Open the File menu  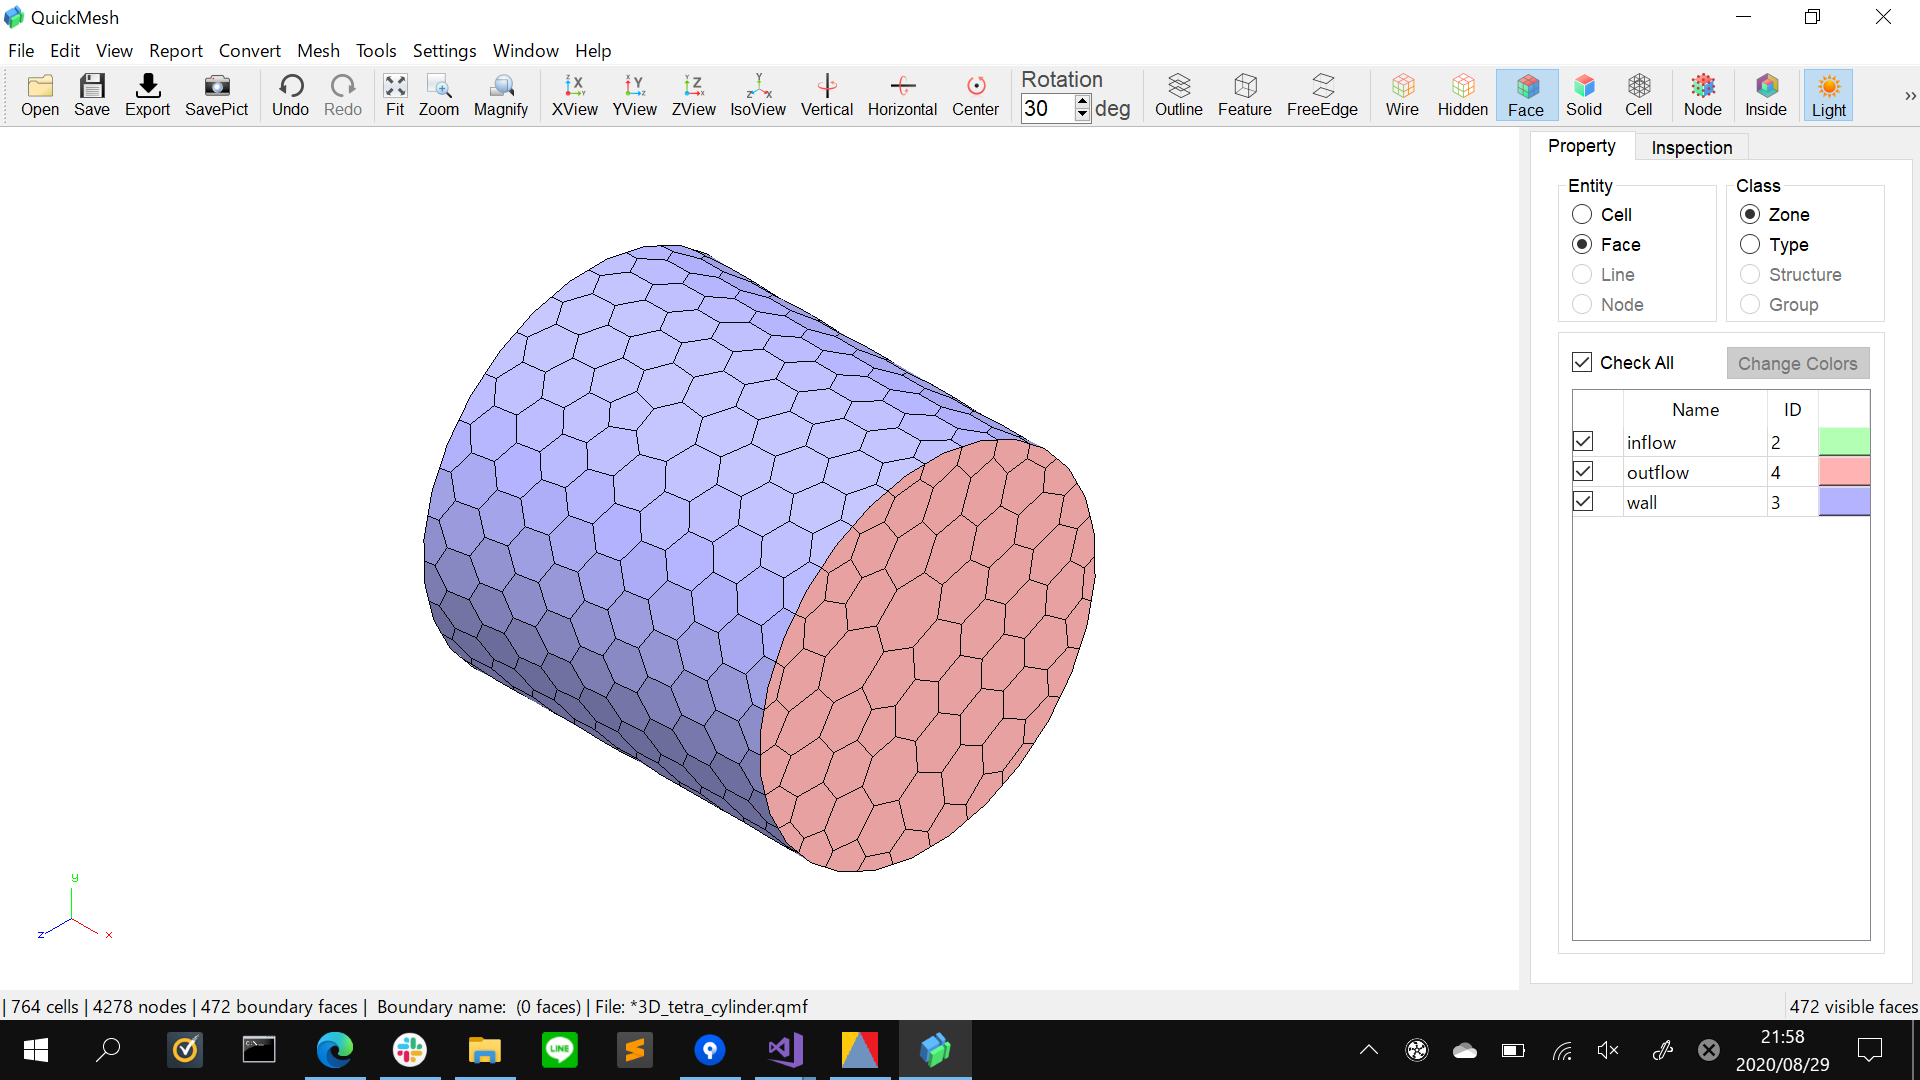21,50
